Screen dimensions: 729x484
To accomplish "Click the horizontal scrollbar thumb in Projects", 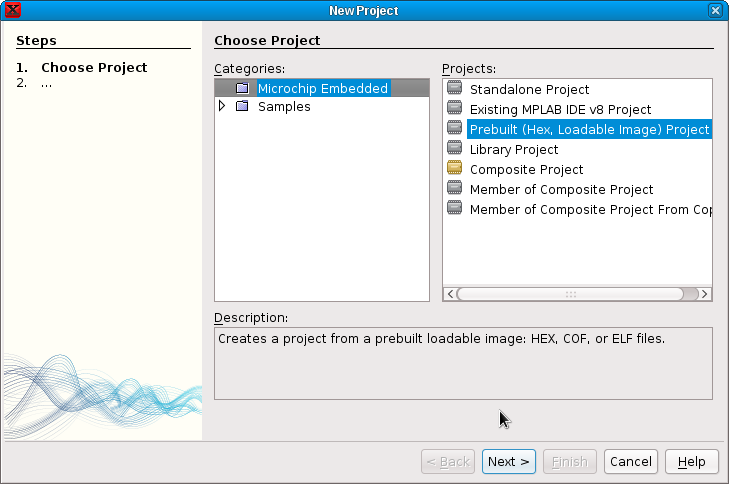I will click(570, 294).
